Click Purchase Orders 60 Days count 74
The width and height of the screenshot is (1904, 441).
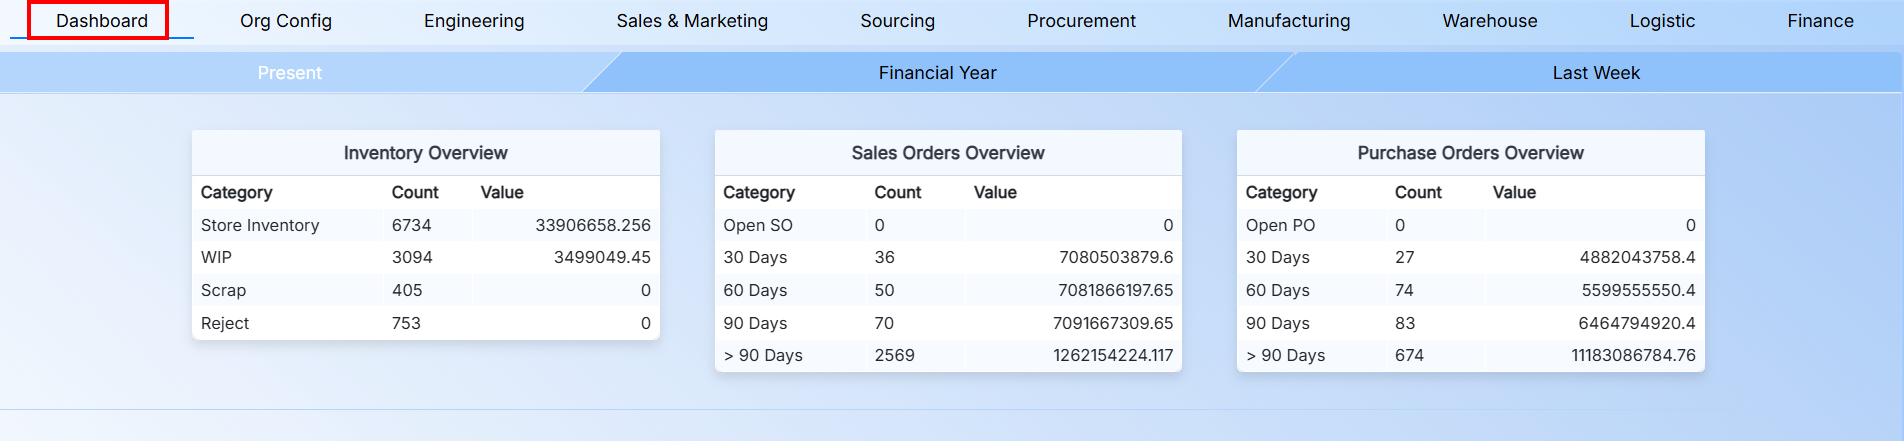click(x=1405, y=290)
